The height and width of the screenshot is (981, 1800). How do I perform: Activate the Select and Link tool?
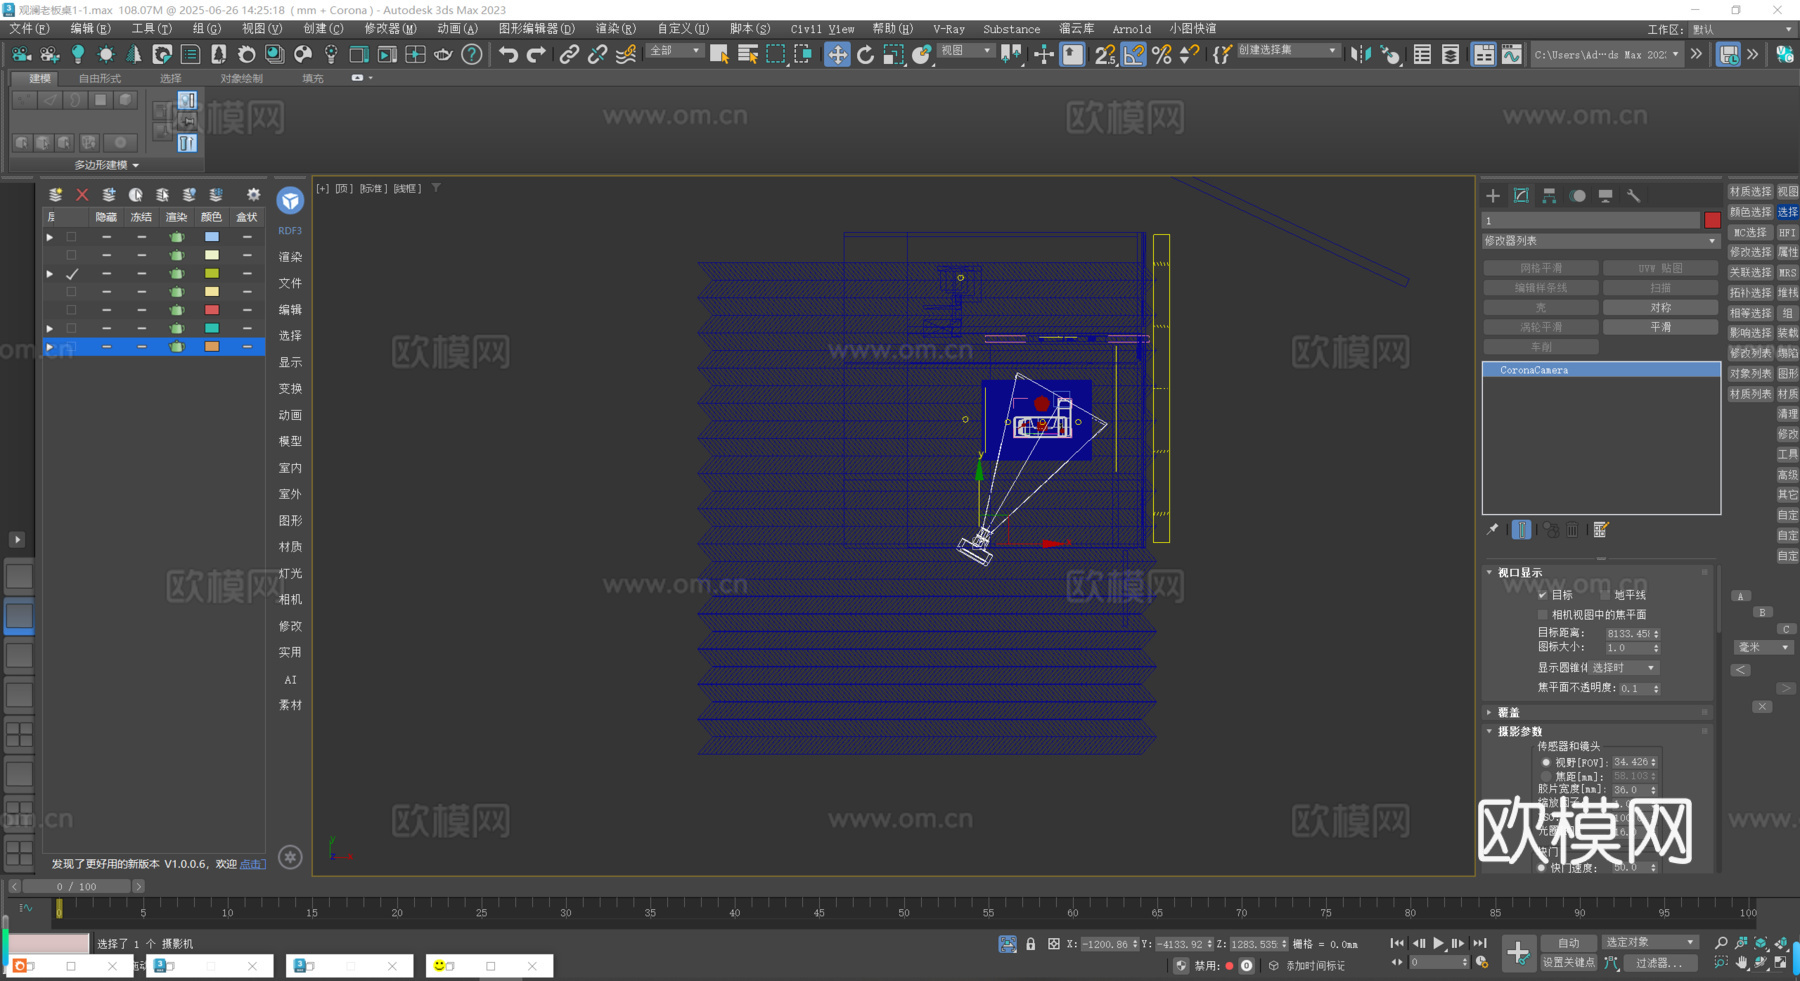click(x=569, y=54)
